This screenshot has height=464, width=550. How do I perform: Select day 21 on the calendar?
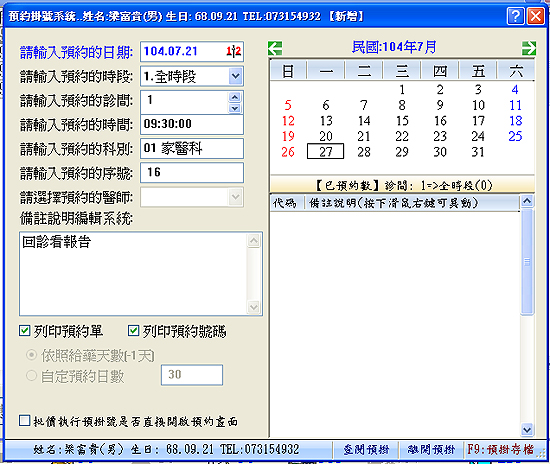[364, 136]
